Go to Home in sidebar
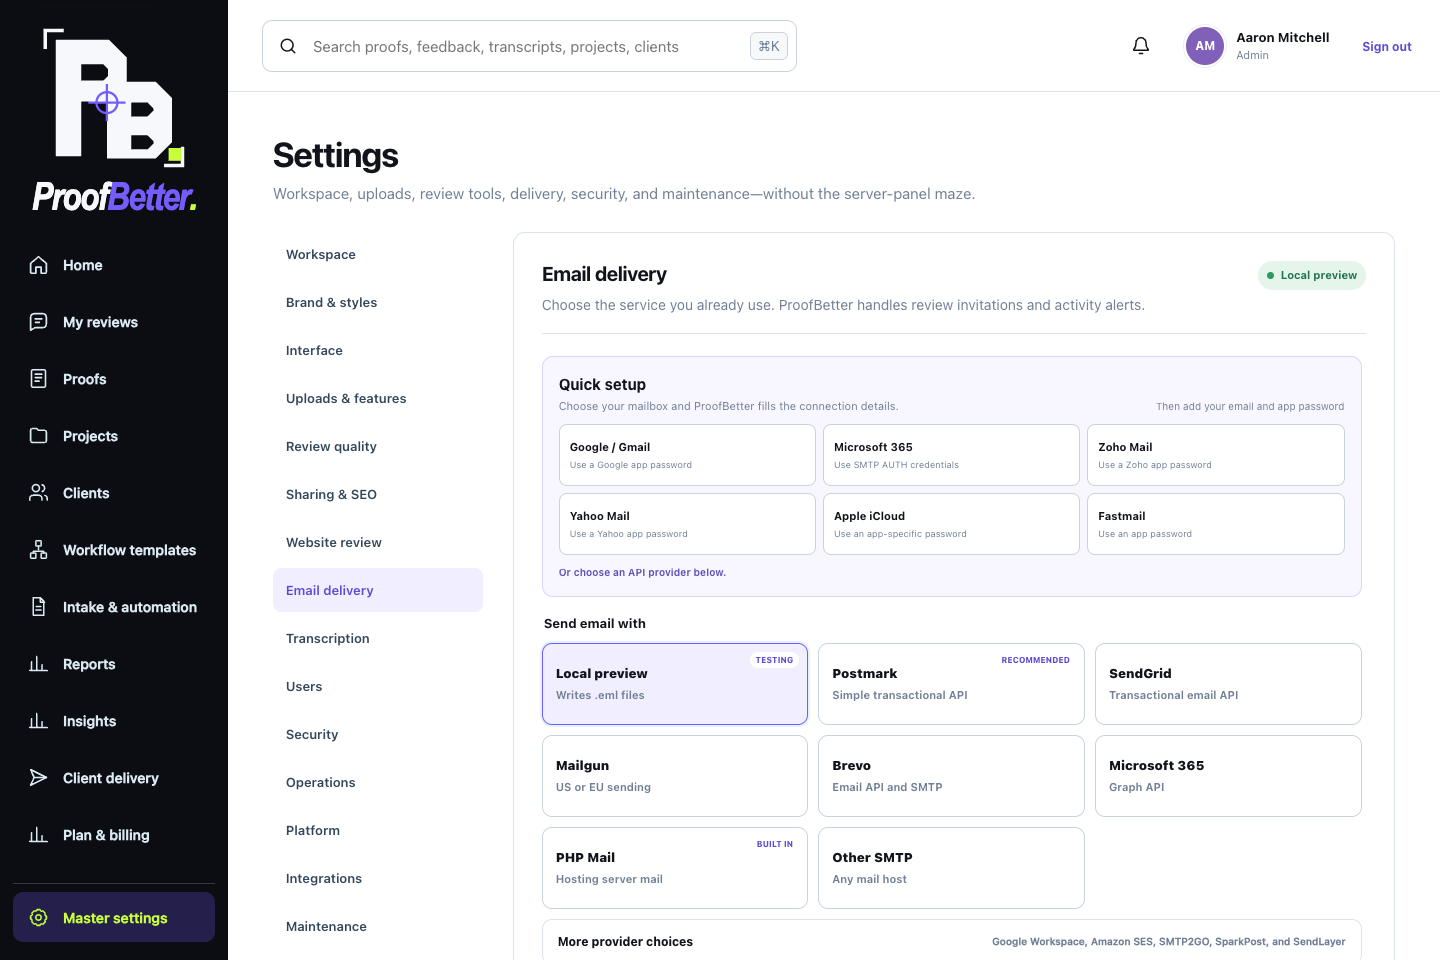The height and width of the screenshot is (960, 1440). (x=114, y=265)
